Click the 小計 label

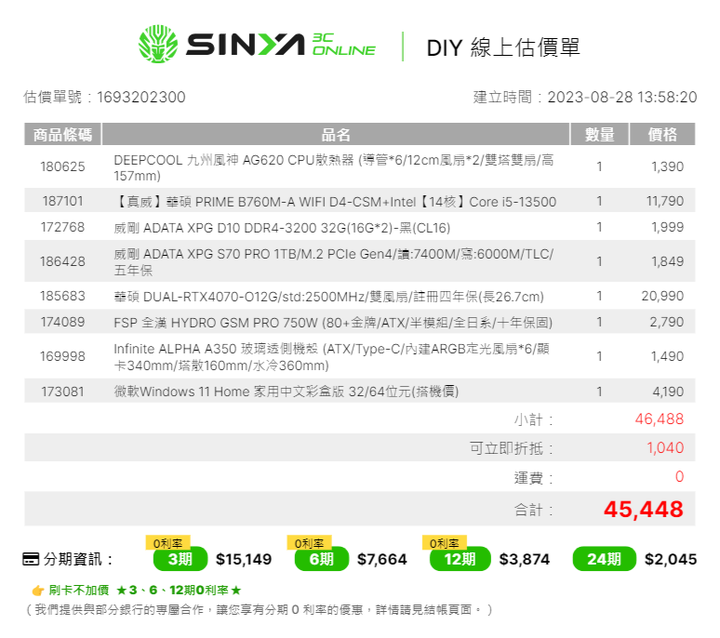coord(534,420)
